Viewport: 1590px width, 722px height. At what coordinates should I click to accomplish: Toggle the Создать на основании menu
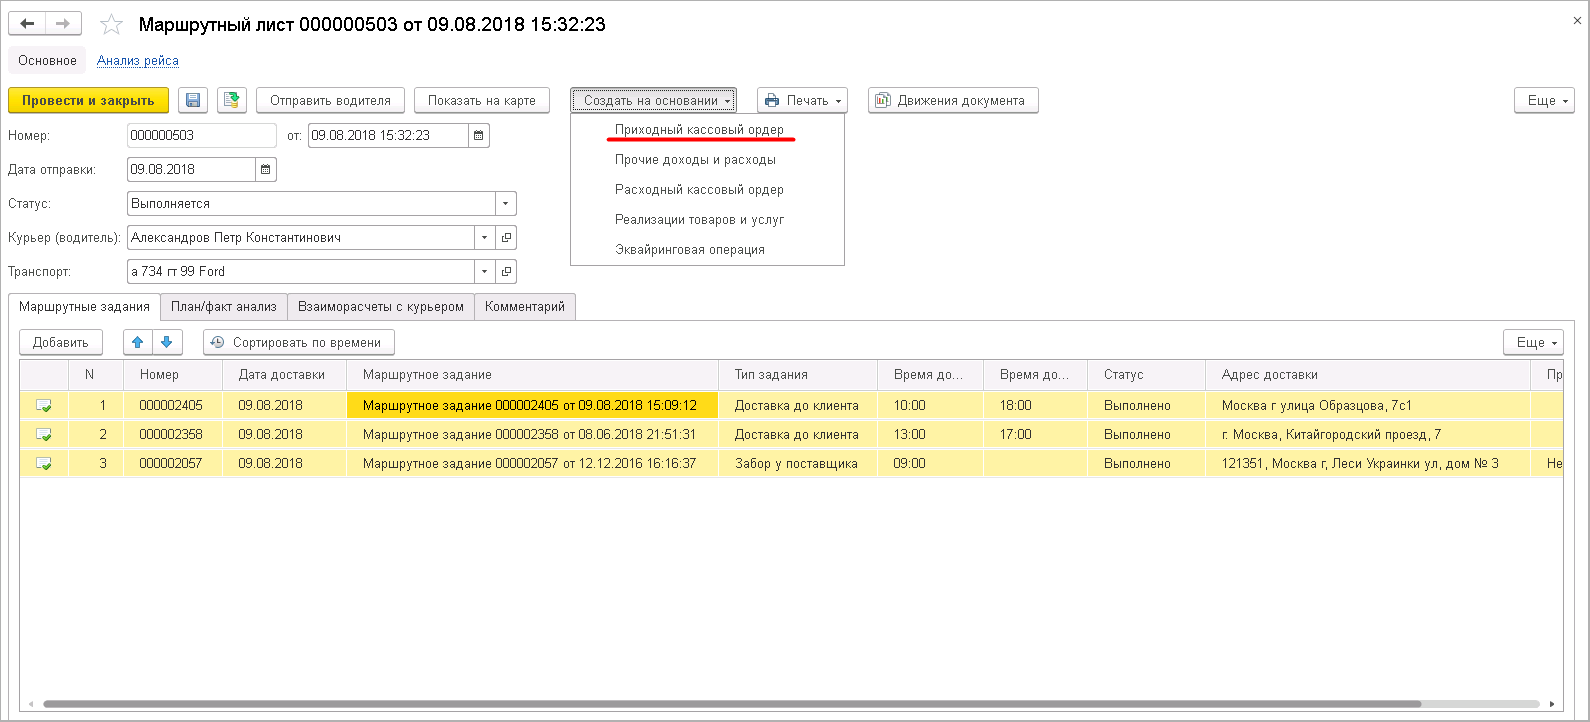click(654, 100)
